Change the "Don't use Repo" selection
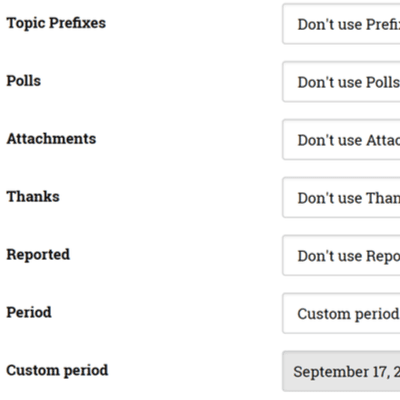Image resolution: width=400 pixels, height=400 pixels. (341, 256)
